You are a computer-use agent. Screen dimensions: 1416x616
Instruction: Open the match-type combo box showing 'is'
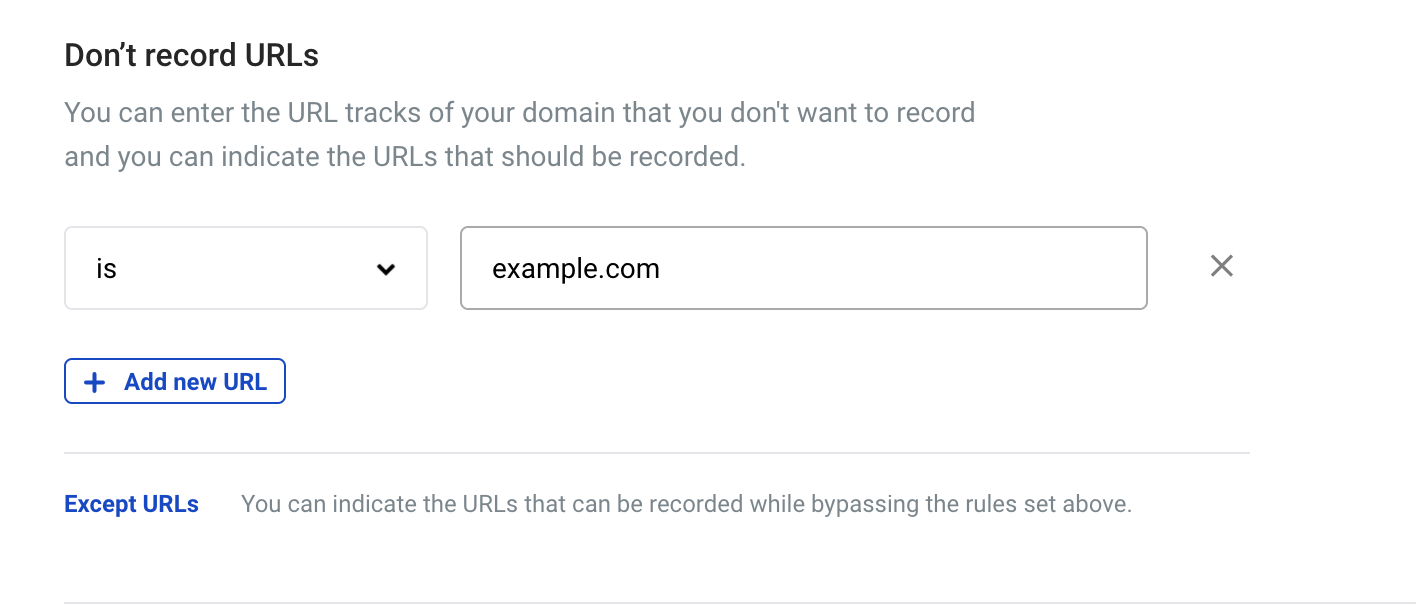pos(245,268)
